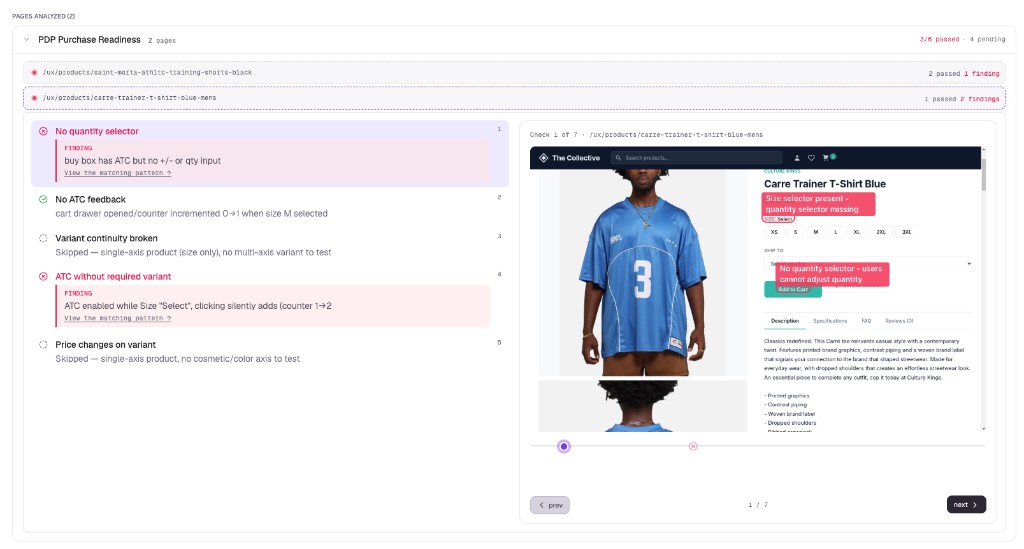Switch to the Reviews tab
1024x549 pixels.
899,321
